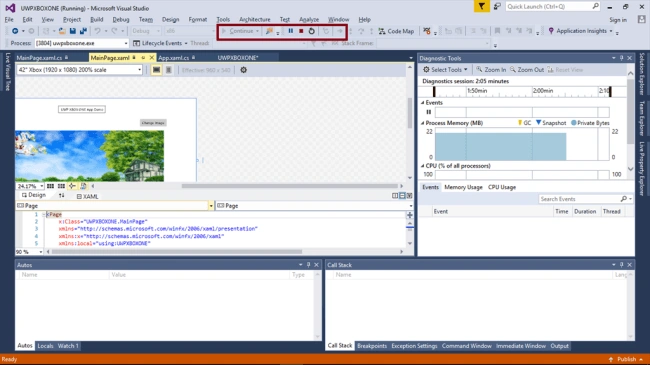Switch to XAML view tab
650x365 pixels.
pyautogui.click(x=87, y=196)
